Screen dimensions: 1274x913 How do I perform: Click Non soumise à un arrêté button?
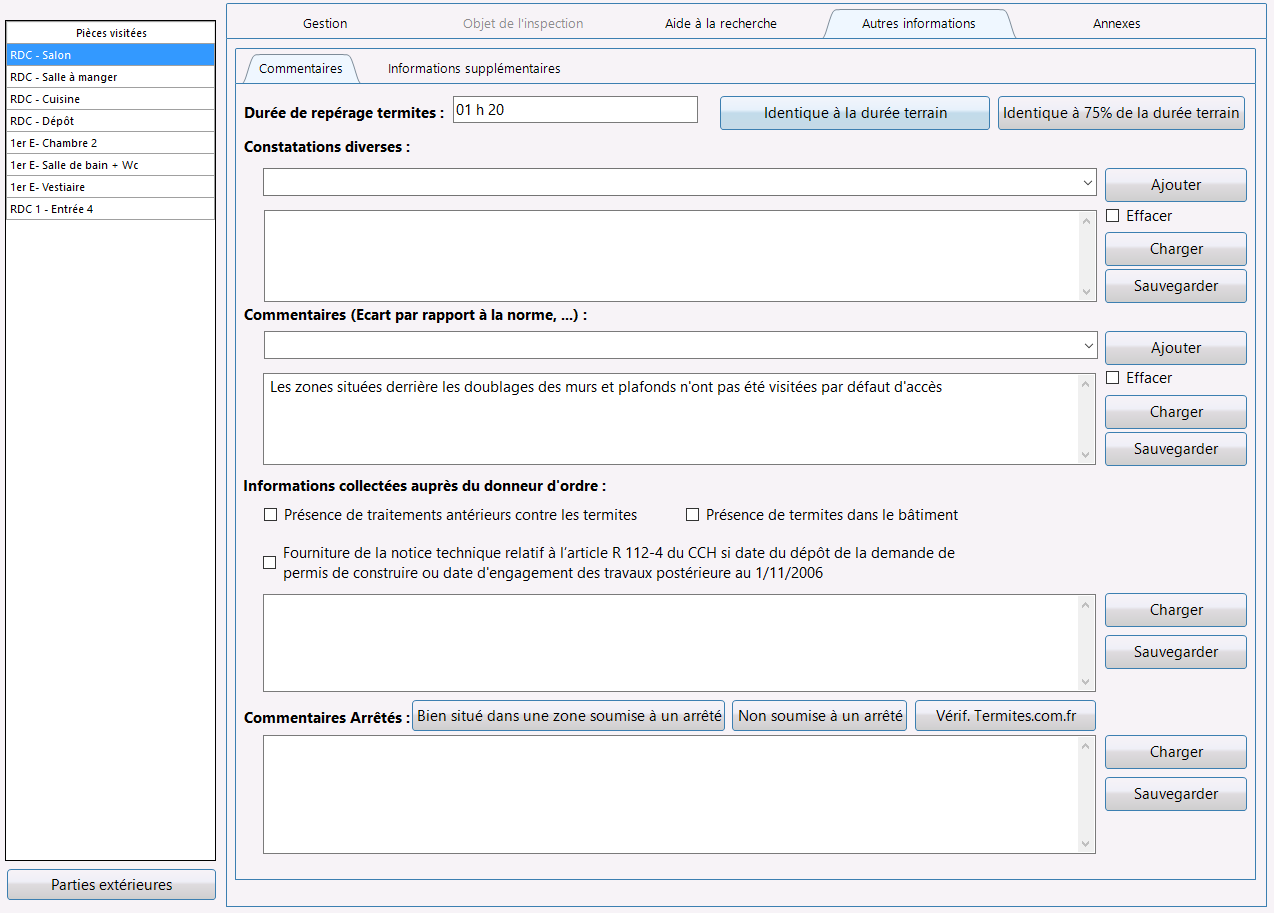tap(820, 716)
